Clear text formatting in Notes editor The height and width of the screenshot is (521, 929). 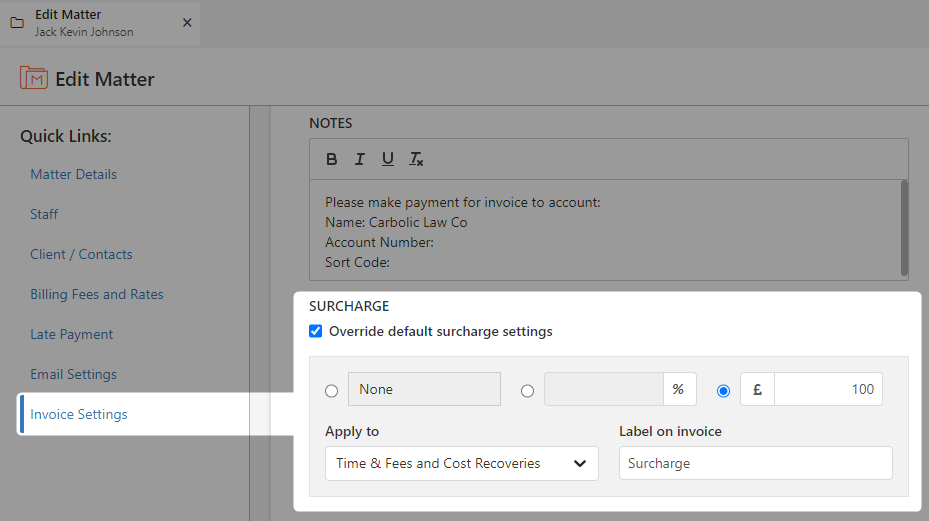(x=416, y=159)
